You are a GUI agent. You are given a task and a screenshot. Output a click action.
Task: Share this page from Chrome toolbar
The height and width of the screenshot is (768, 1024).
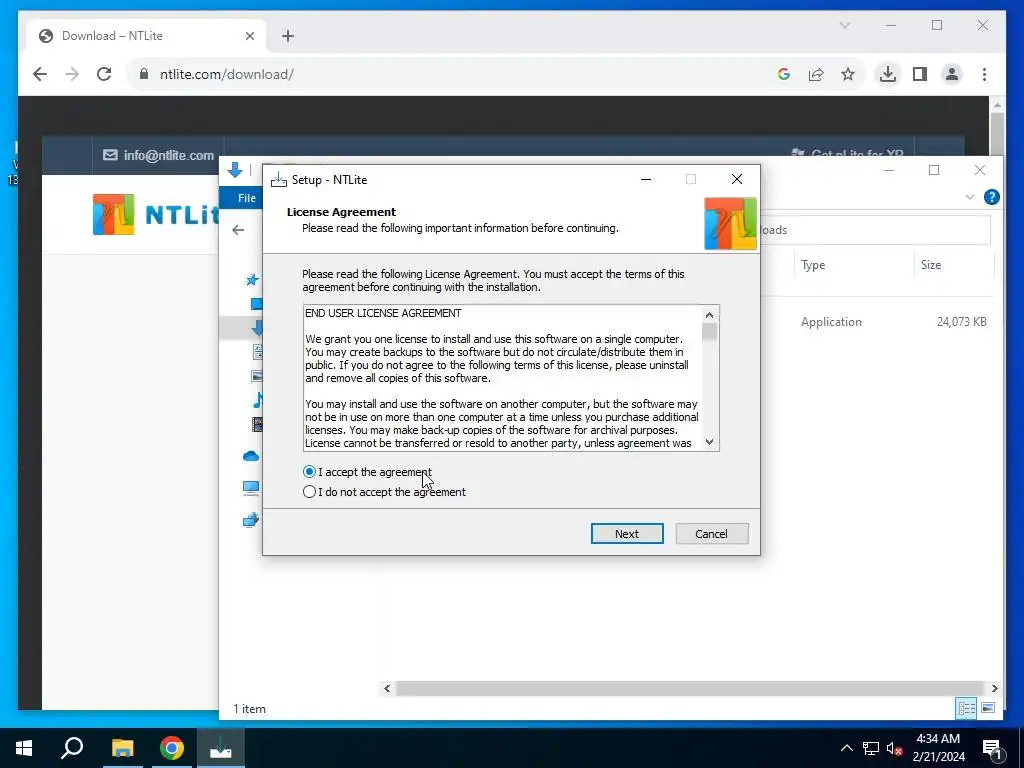(x=816, y=74)
